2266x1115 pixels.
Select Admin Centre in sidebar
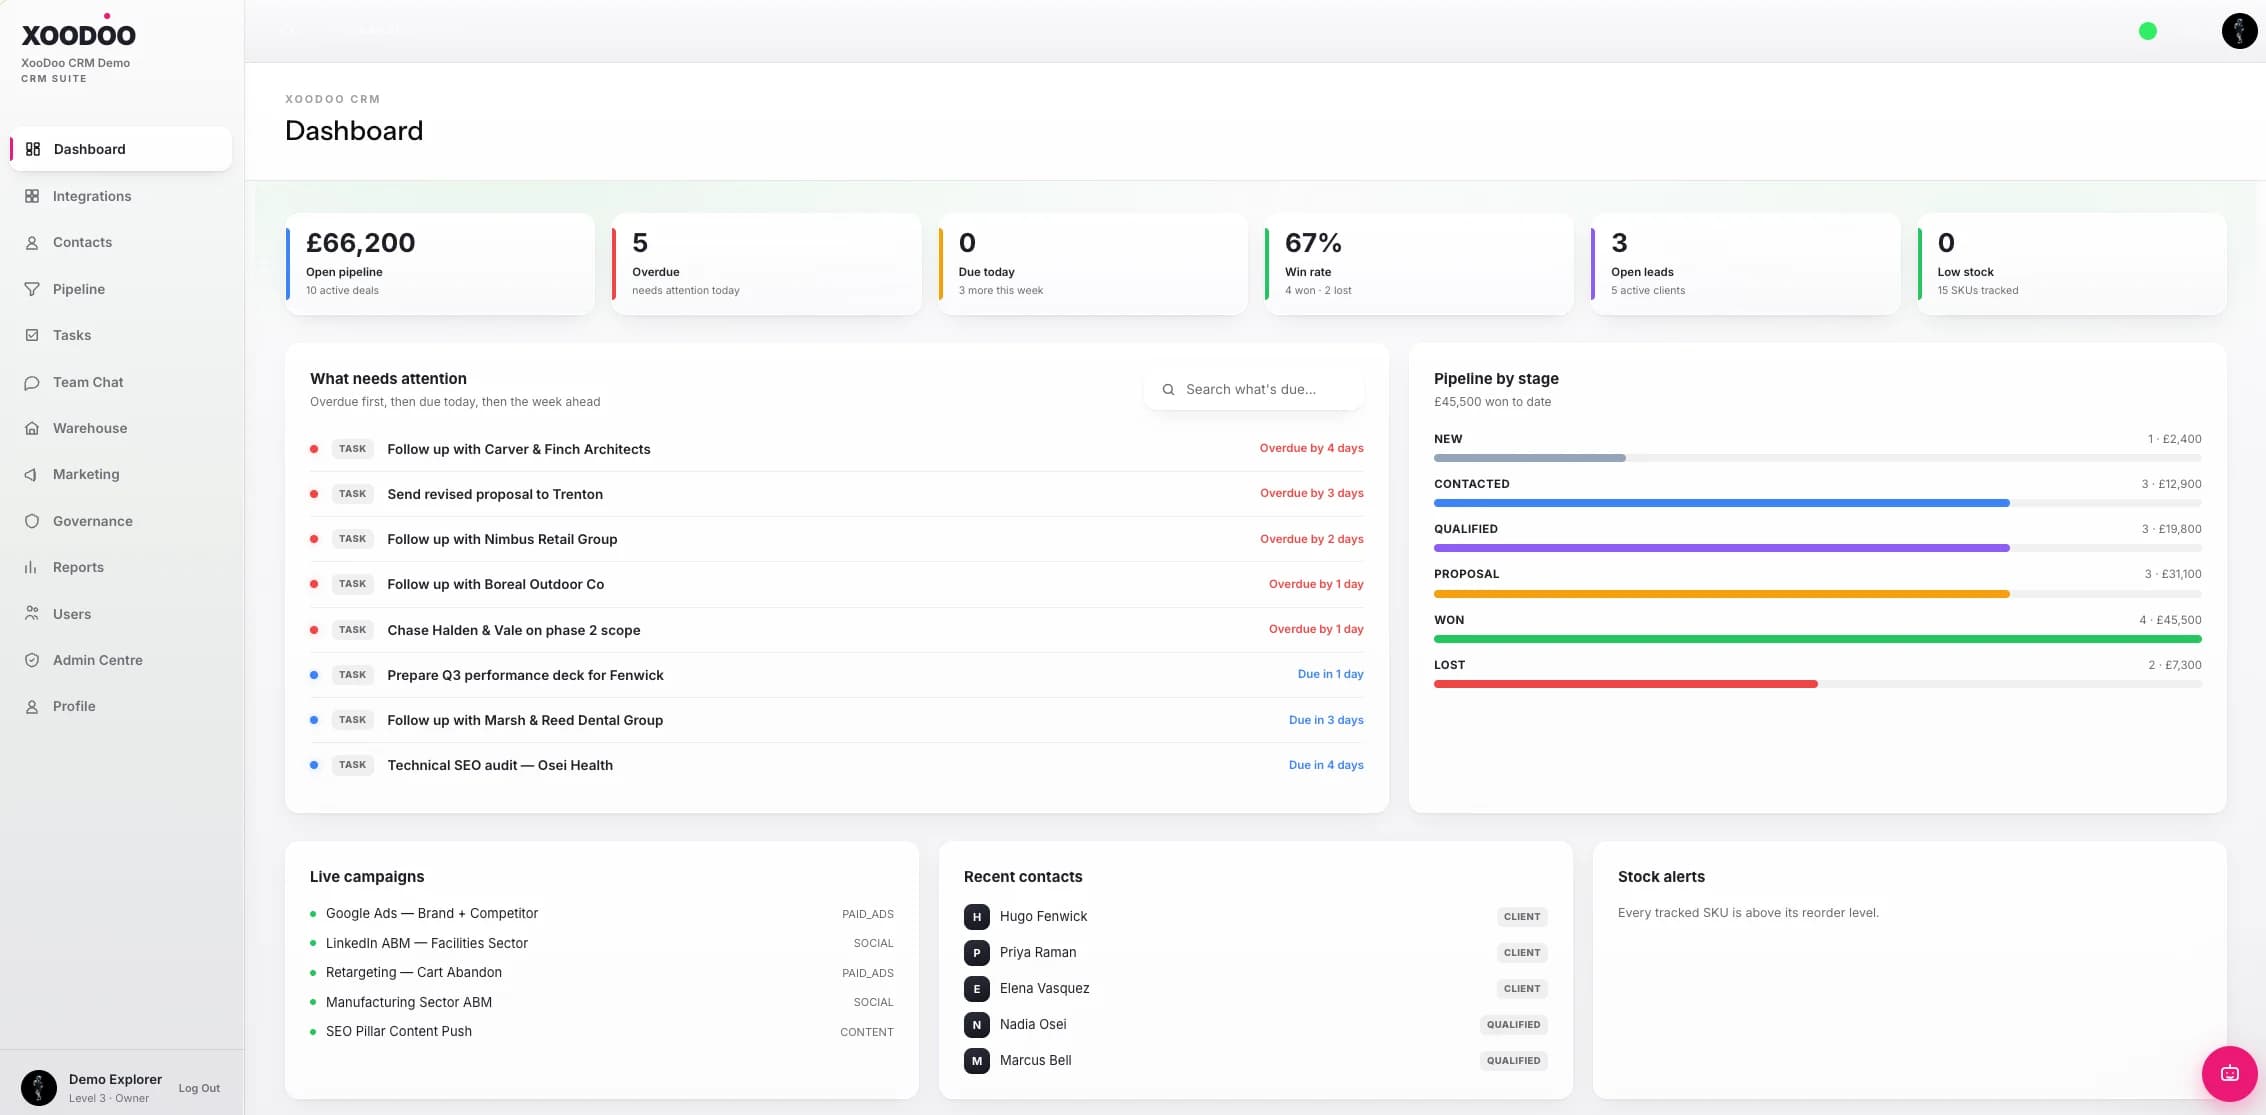[121, 660]
